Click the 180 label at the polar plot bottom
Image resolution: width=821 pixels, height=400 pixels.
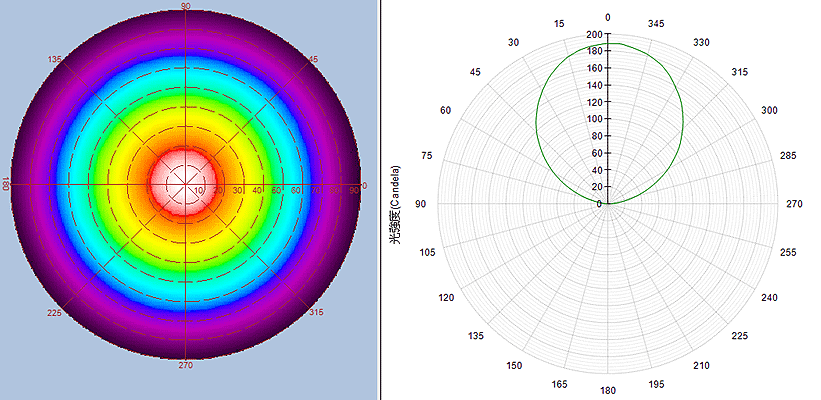(x=607, y=390)
